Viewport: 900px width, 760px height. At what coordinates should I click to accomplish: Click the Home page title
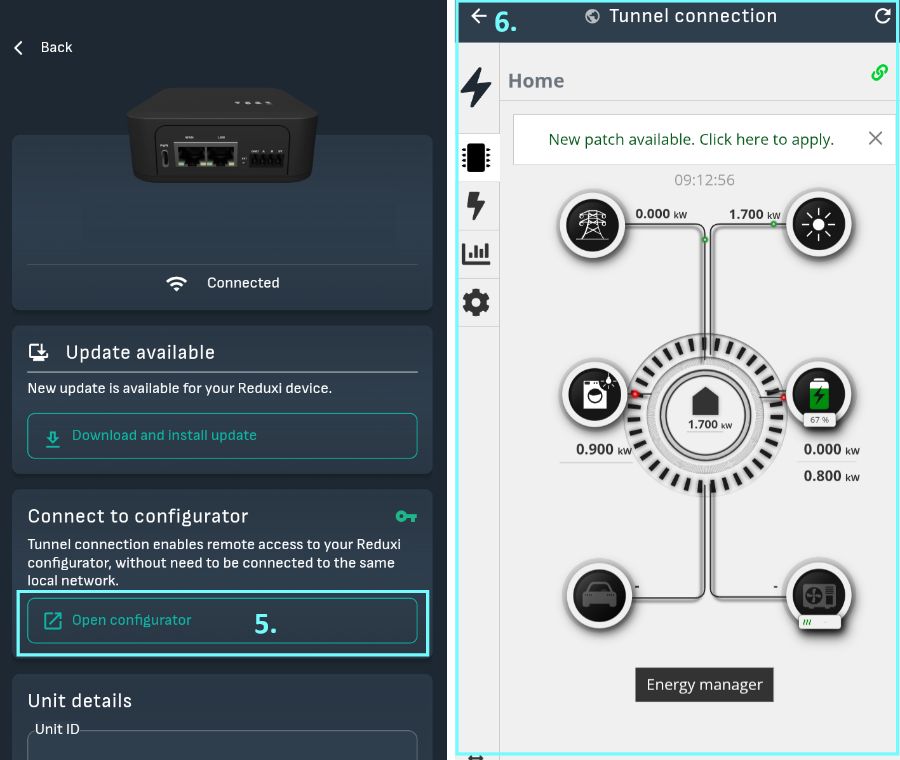536,81
